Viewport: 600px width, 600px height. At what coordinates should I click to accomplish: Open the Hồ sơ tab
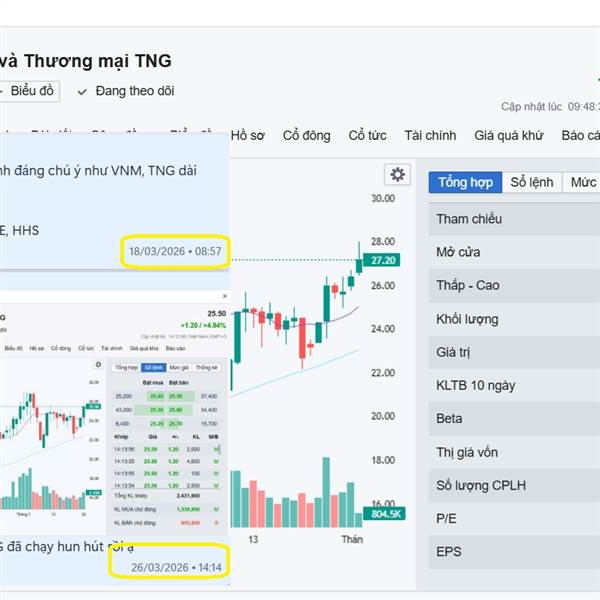pos(248,136)
